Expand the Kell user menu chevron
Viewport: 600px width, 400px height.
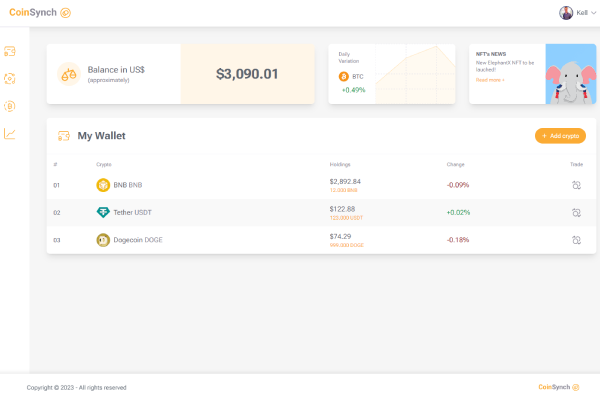(594, 13)
